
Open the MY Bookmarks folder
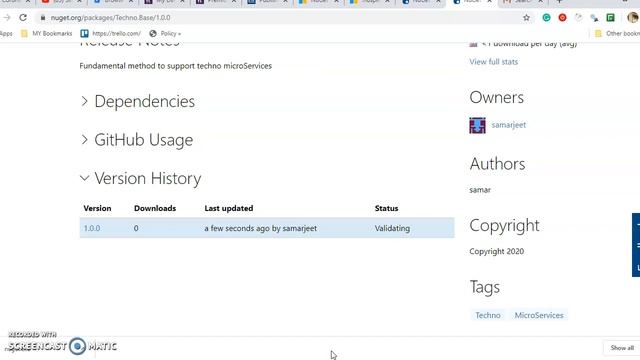click(47, 33)
